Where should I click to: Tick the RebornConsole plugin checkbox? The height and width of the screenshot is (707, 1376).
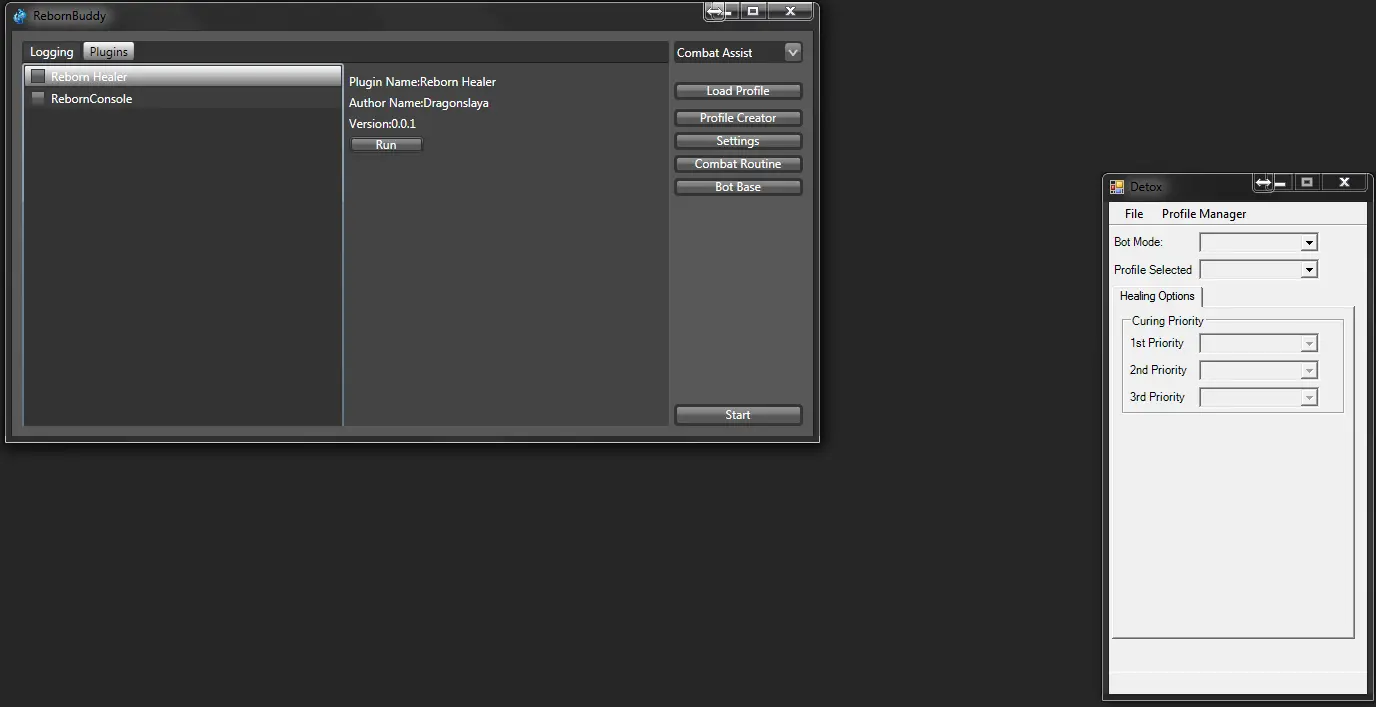tap(38, 98)
